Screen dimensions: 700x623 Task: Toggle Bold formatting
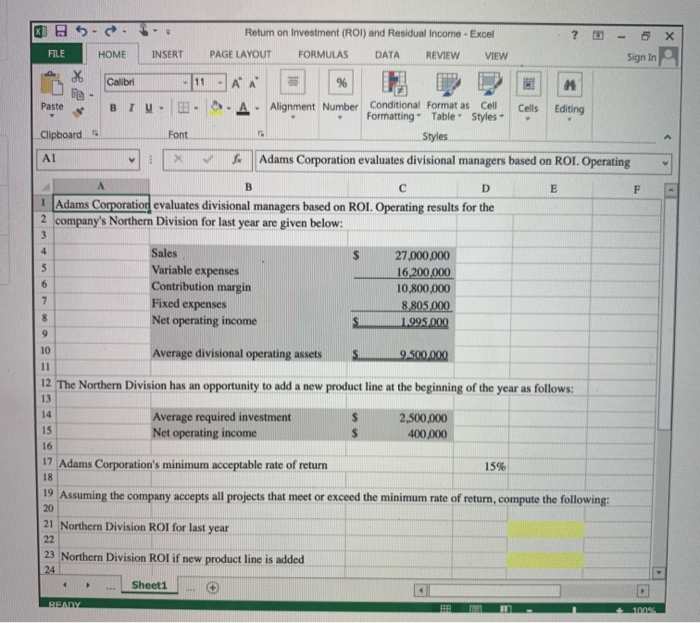pyautogui.click(x=113, y=108)
